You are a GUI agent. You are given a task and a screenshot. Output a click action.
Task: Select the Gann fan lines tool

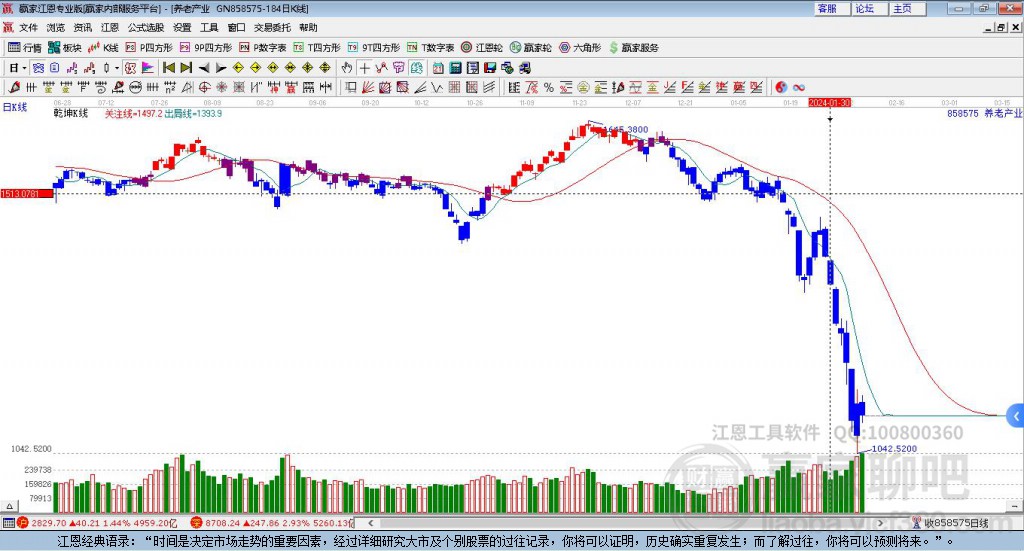pyautogui.click(x=367, y=87)
